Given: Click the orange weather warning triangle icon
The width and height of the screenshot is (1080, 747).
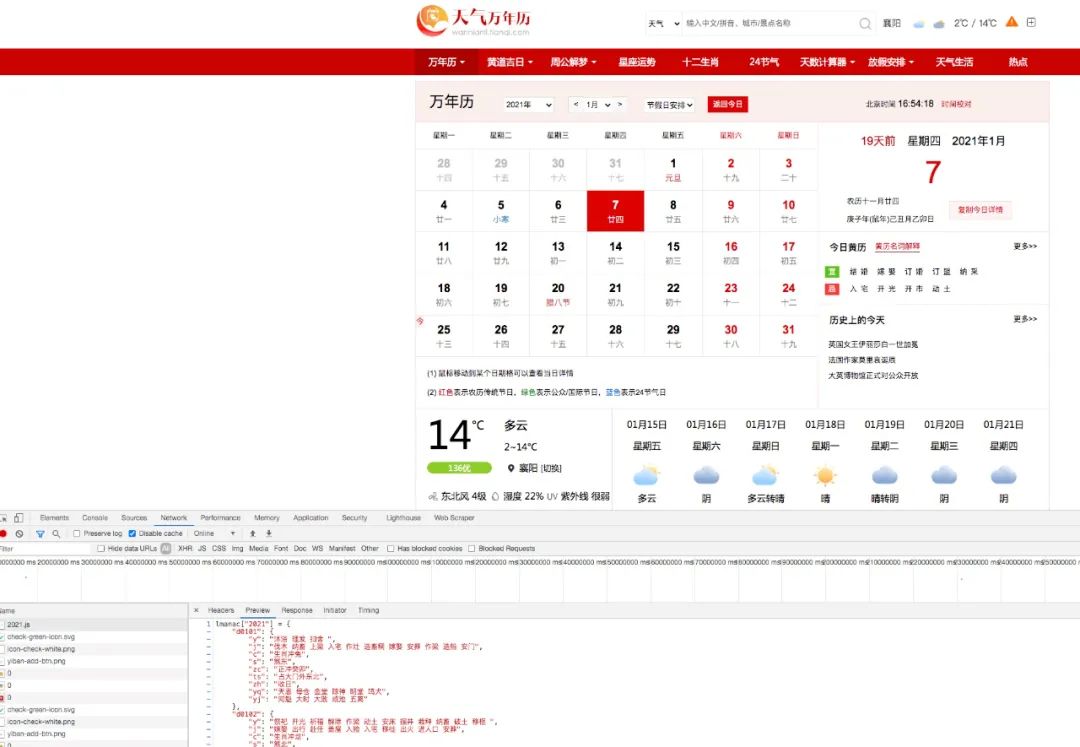Looking at the screenshot, I should (1012, 22).
